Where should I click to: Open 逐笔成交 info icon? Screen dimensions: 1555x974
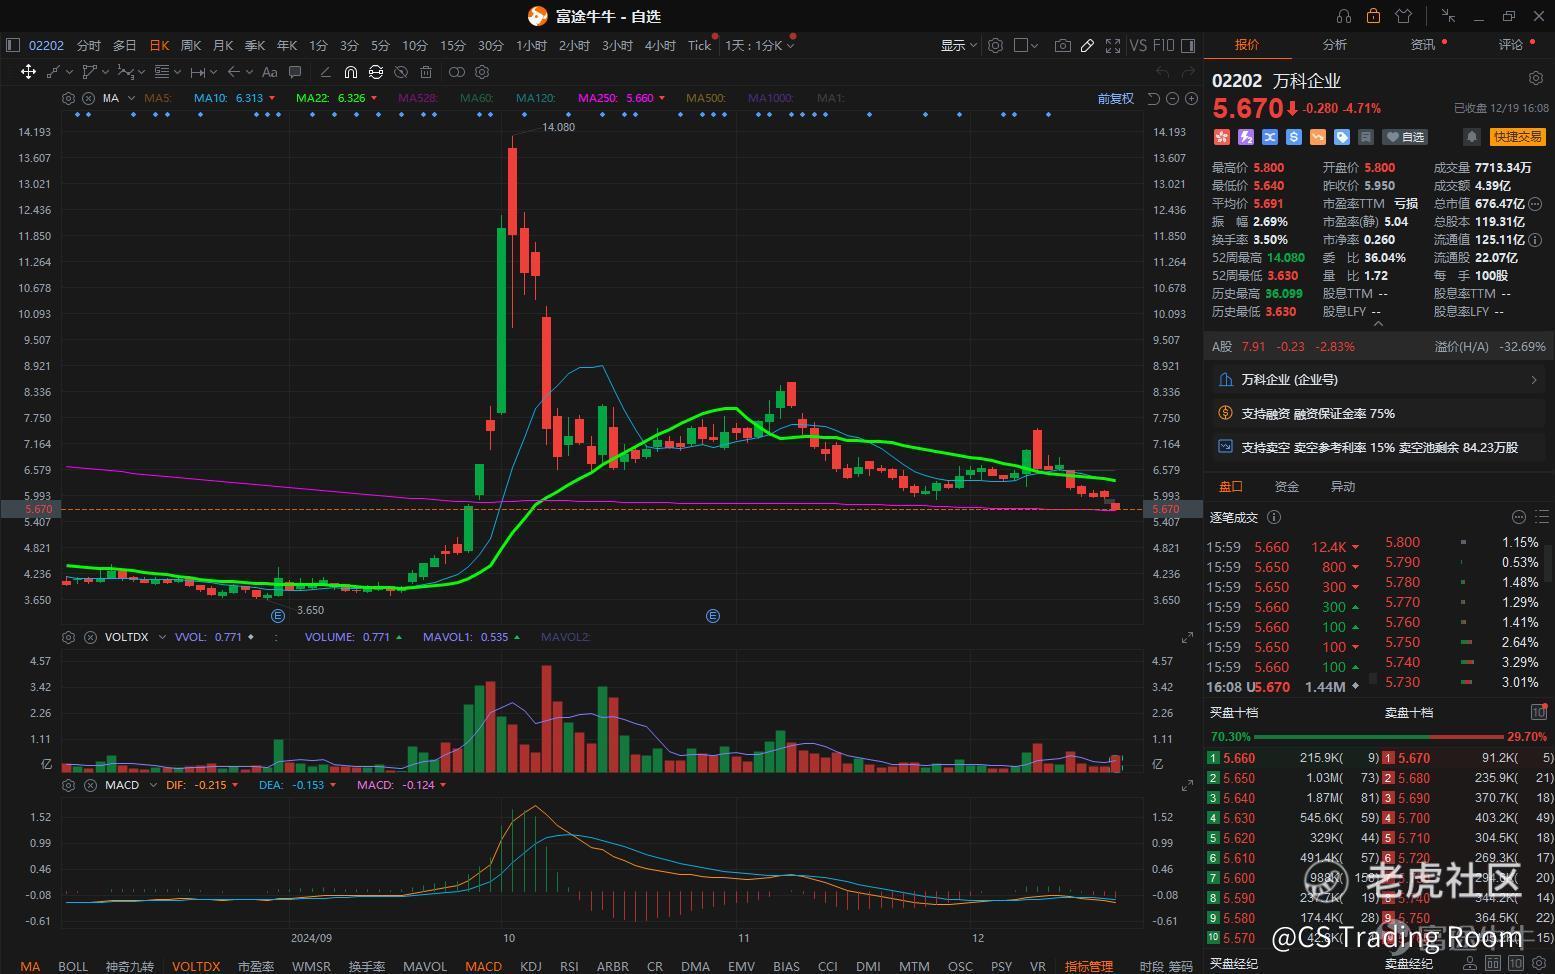pos(1274,517)
